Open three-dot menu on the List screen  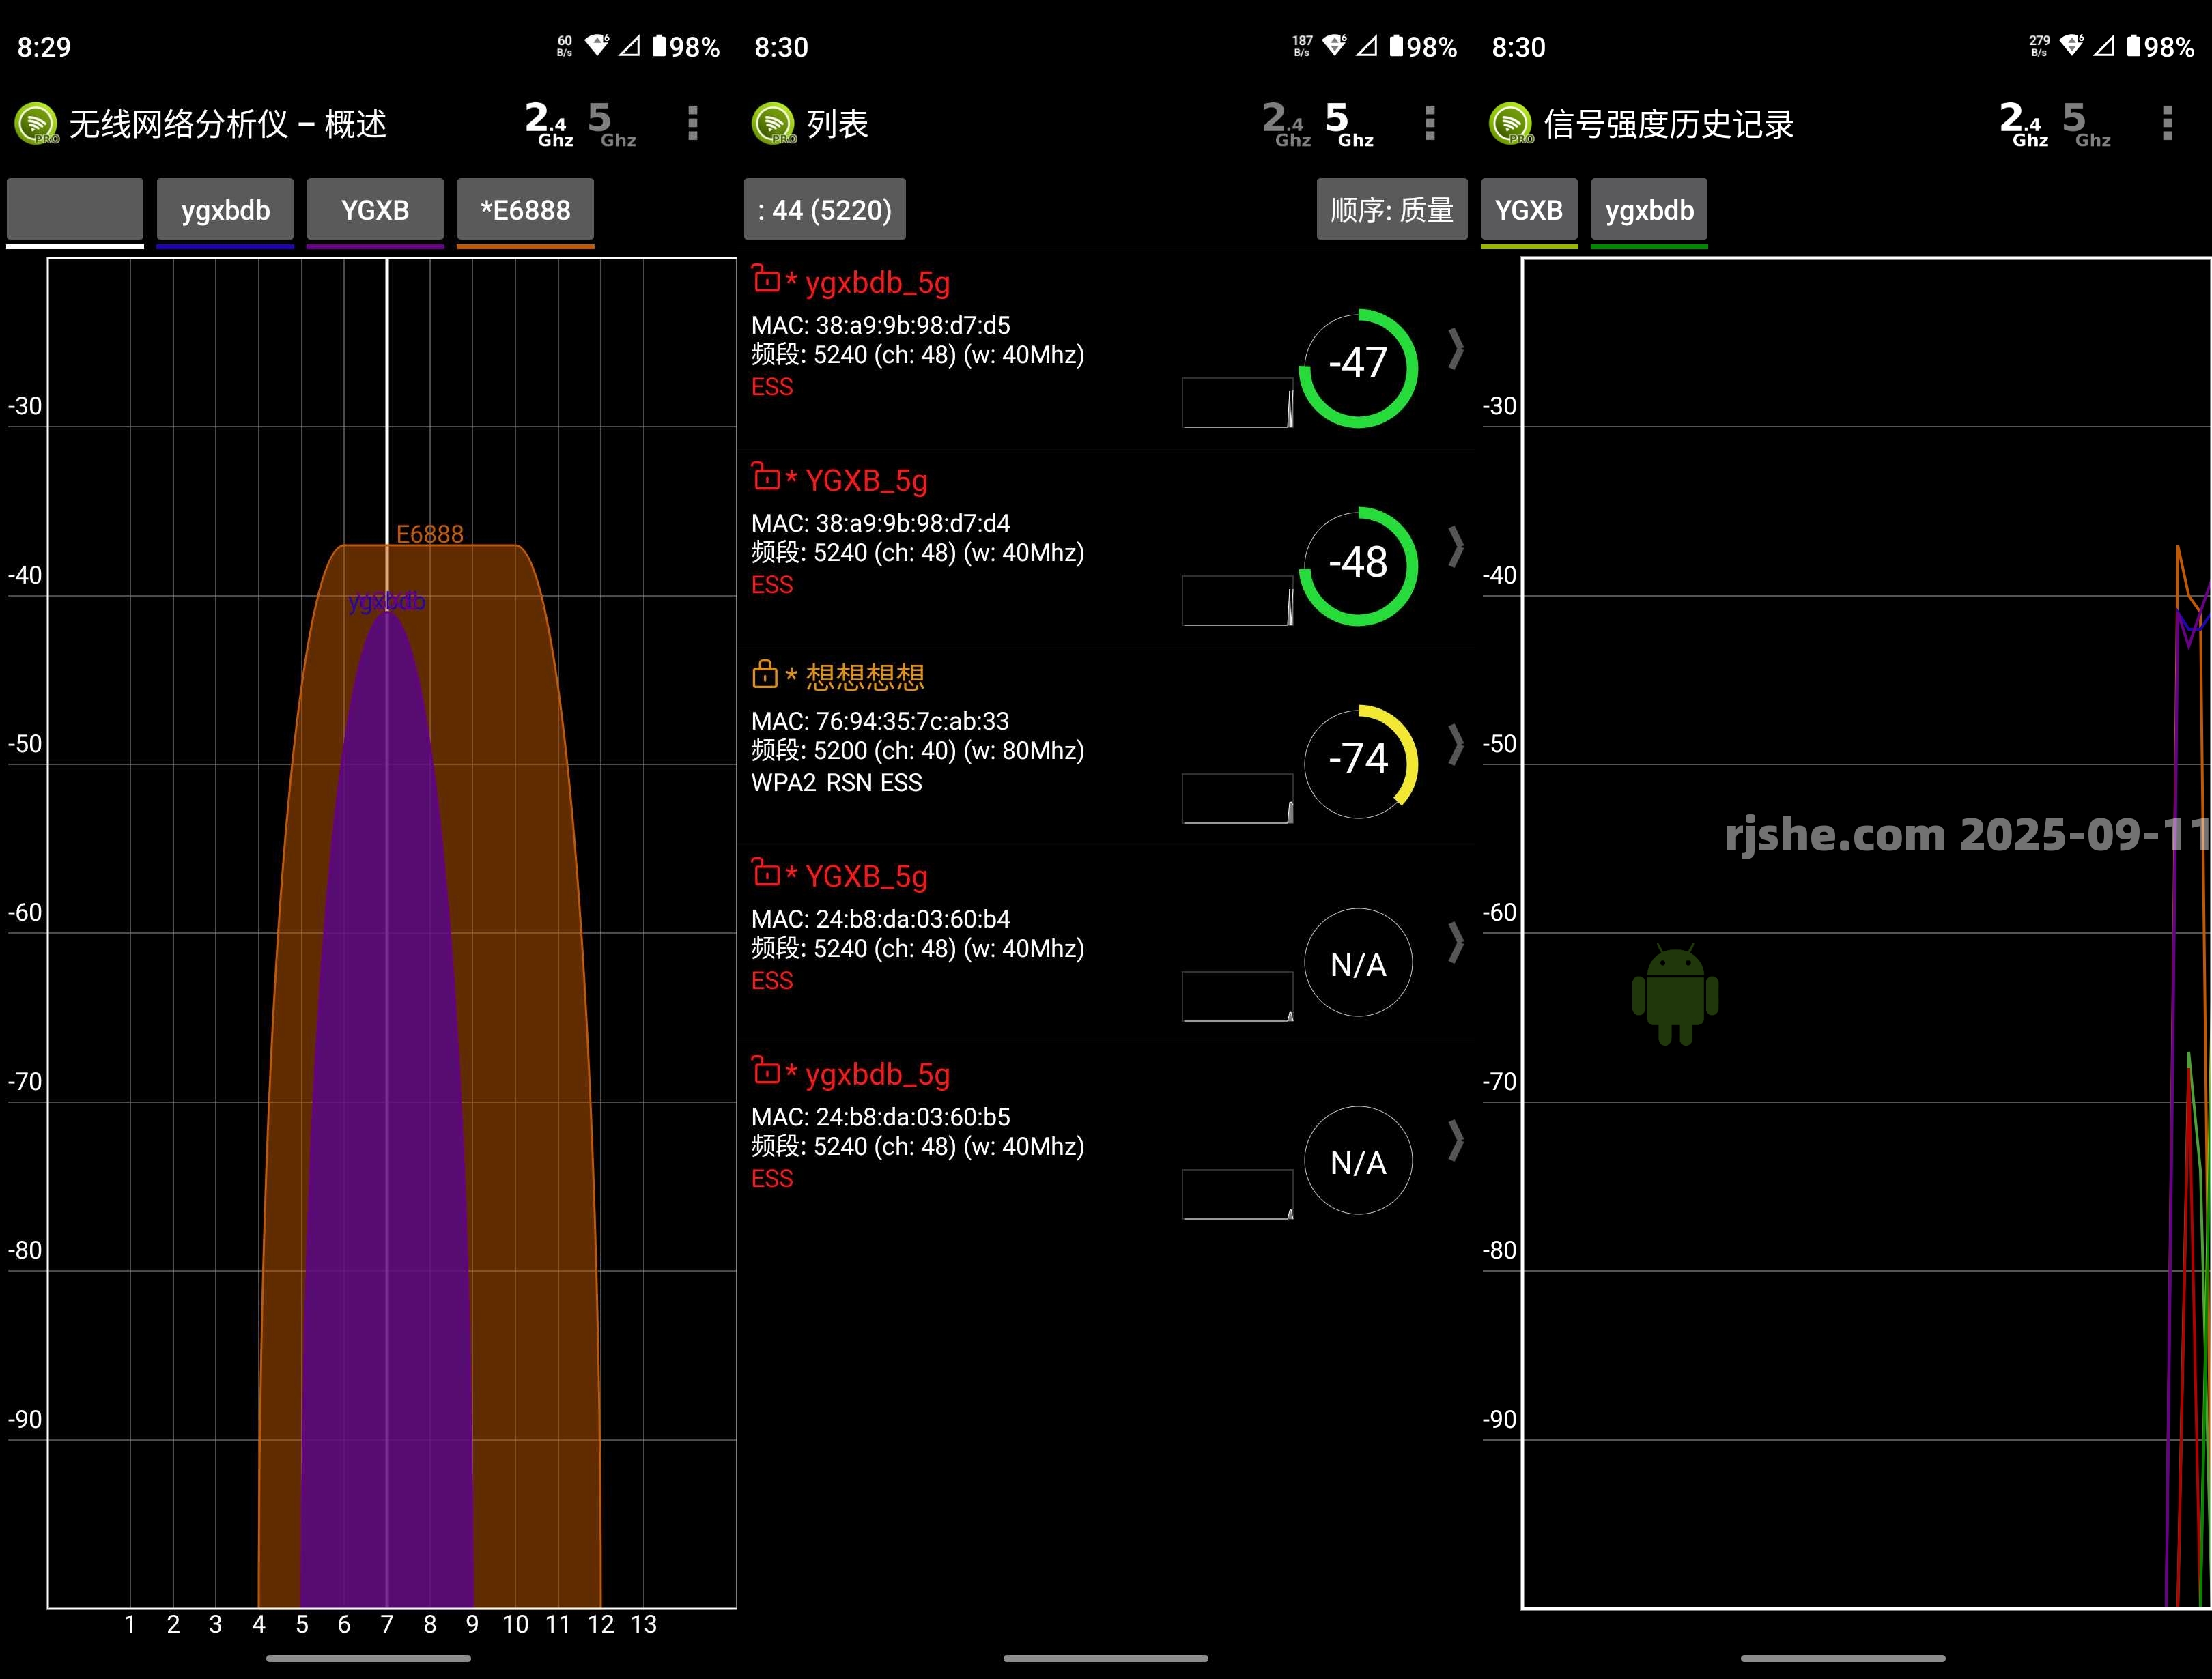point(1429,124)
